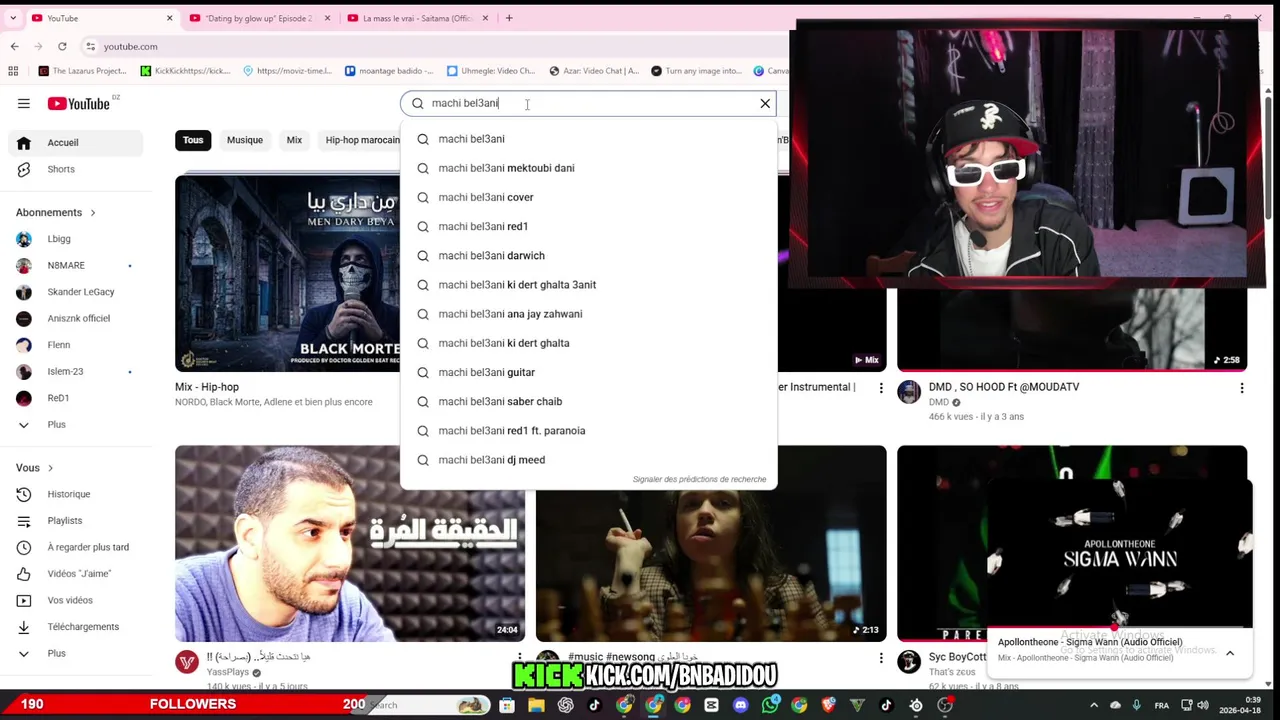Choose suggestion "machi bel3ani red1 ft. paranoia"
Viewport: 1280px width, 720px height.
[x=588, y=430]
